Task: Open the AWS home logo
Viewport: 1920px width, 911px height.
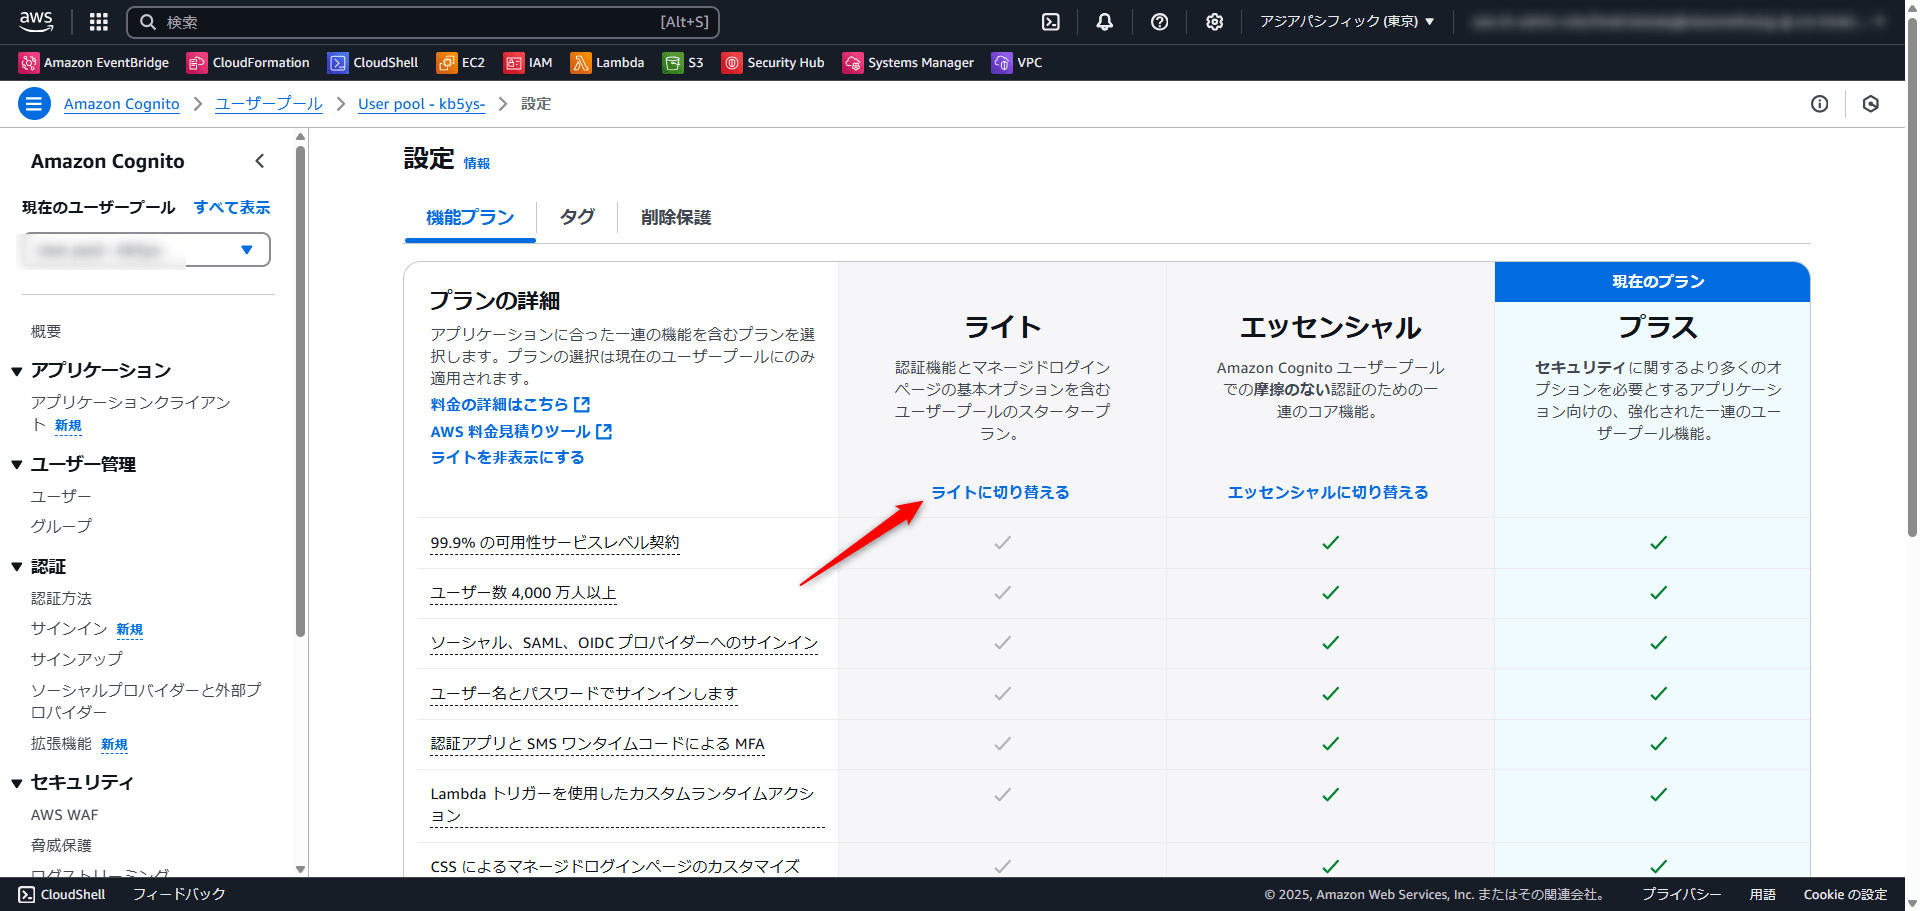Action: [x=37, y=21]
